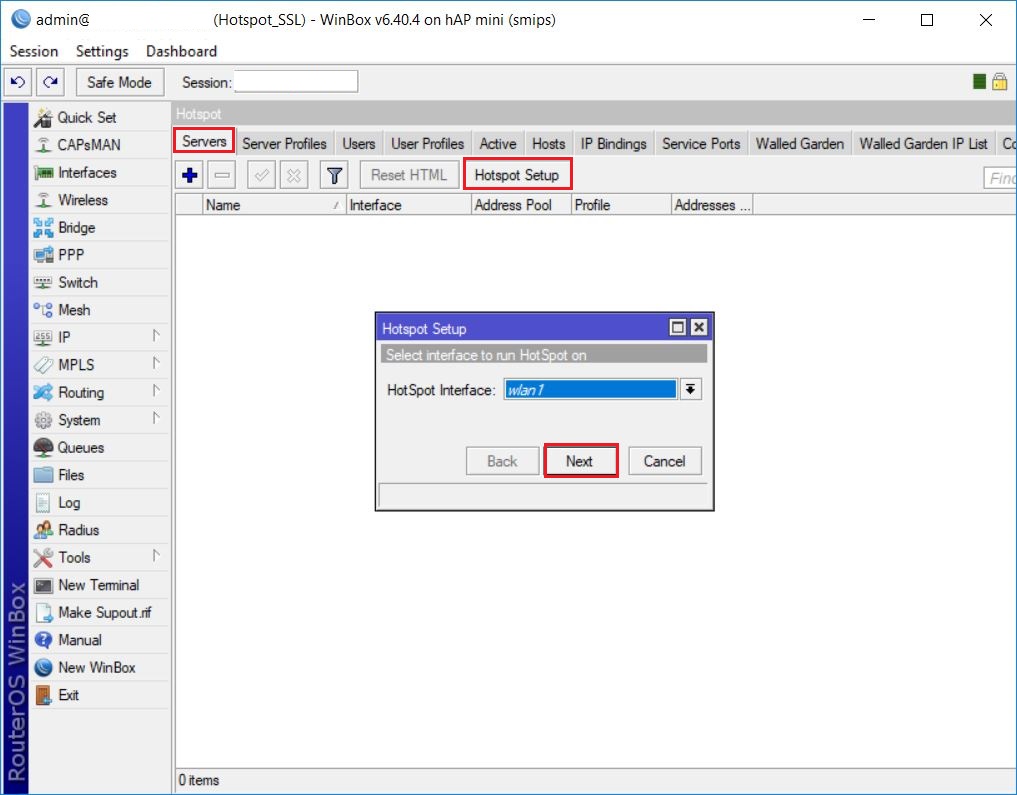
Task: Click the funnel filter icon
Action: (x=335, y=175)
